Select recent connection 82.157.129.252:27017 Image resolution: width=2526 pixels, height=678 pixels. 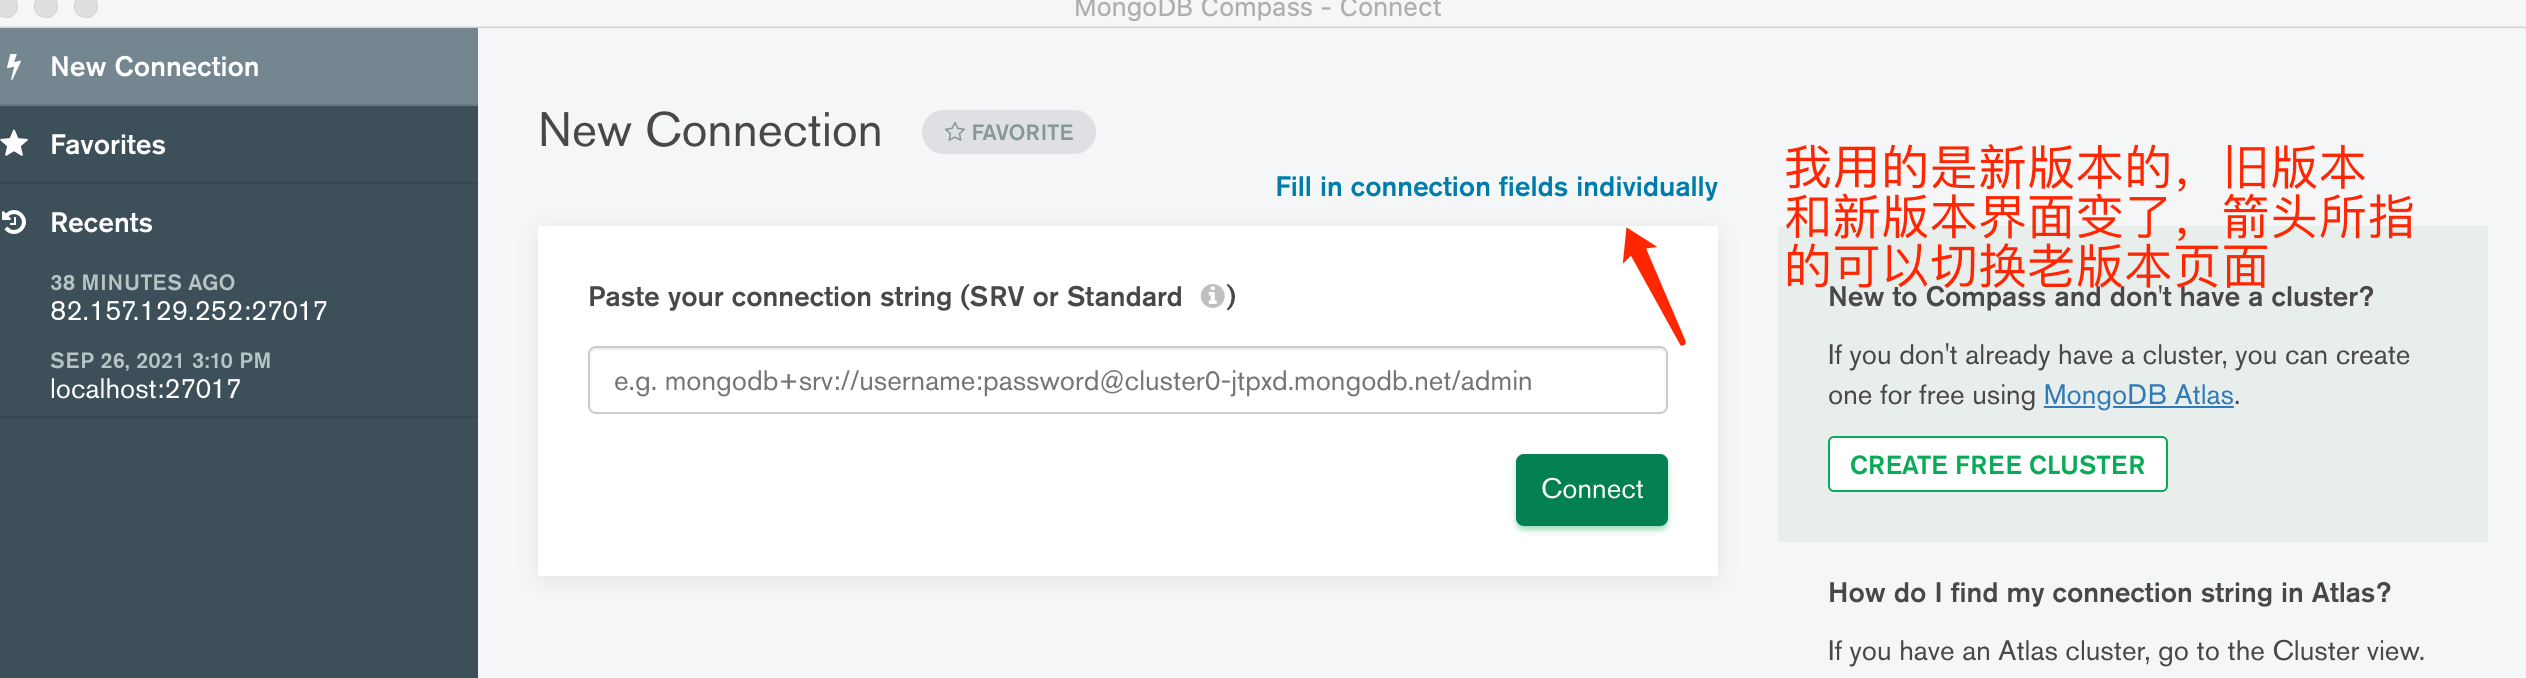188,310
